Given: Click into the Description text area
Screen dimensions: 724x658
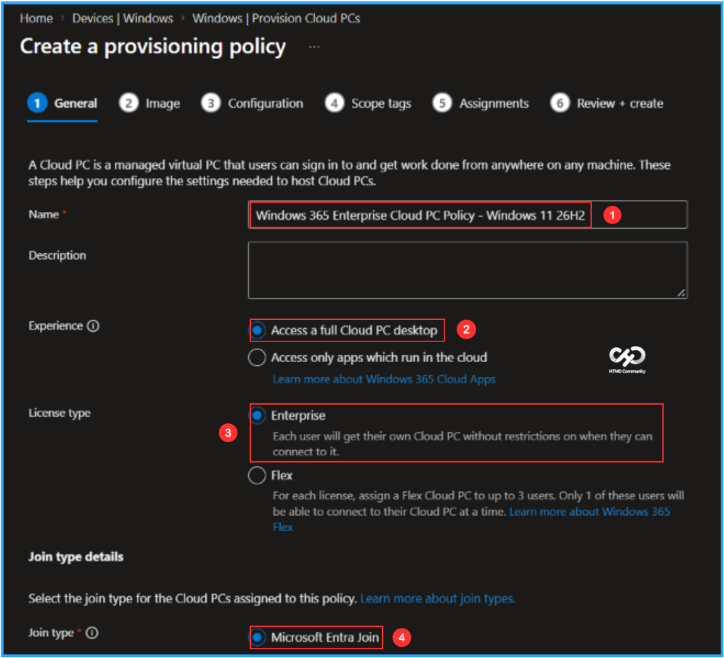Looking at the screenshot, I should tap(467, 270).
